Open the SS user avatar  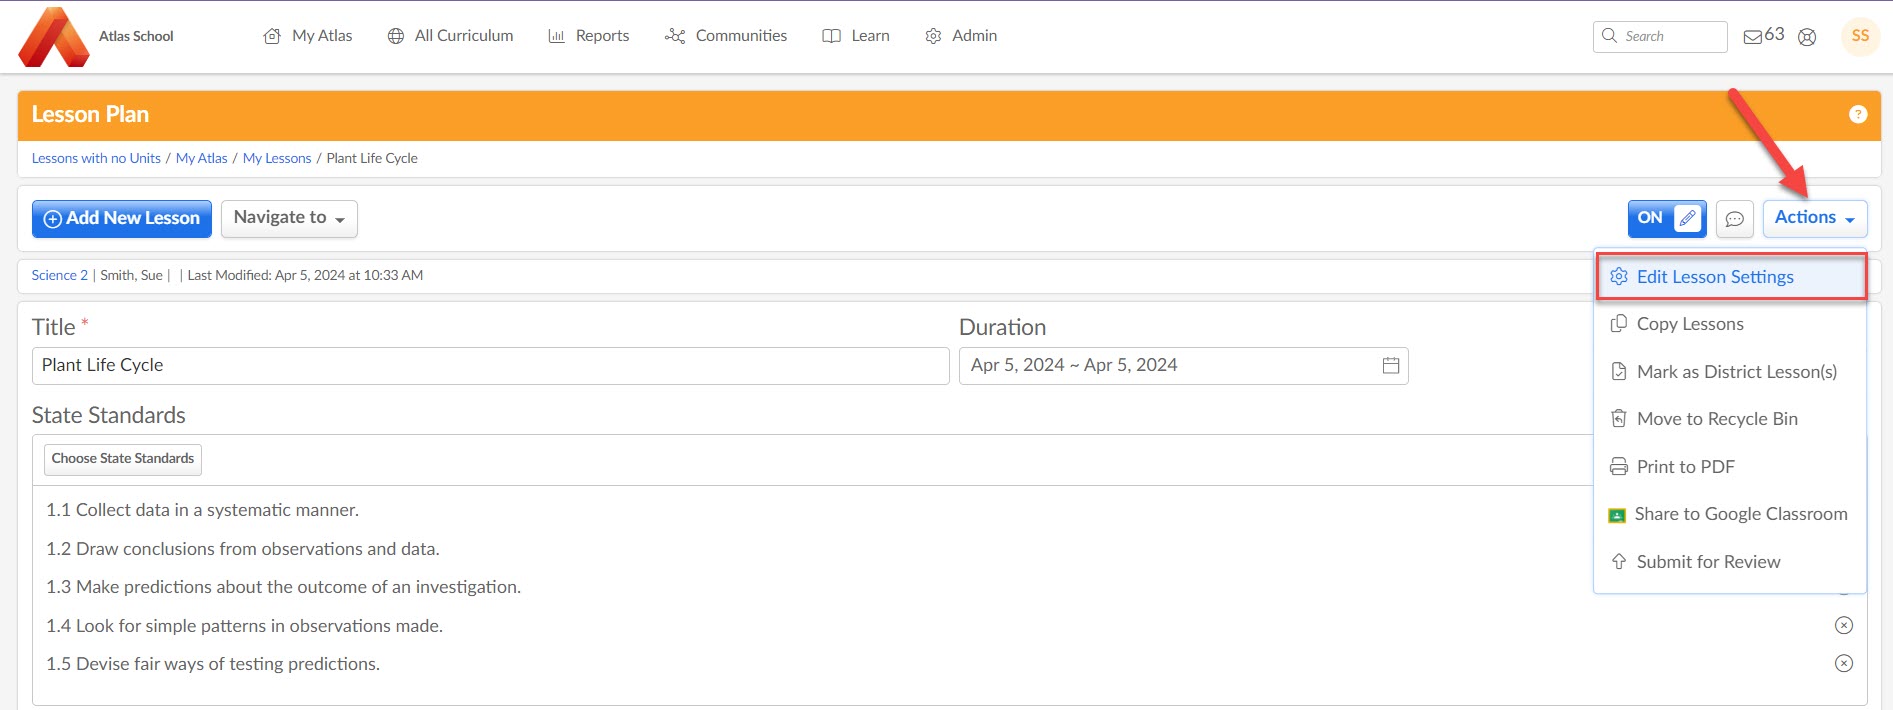(x=1860, y=36)
